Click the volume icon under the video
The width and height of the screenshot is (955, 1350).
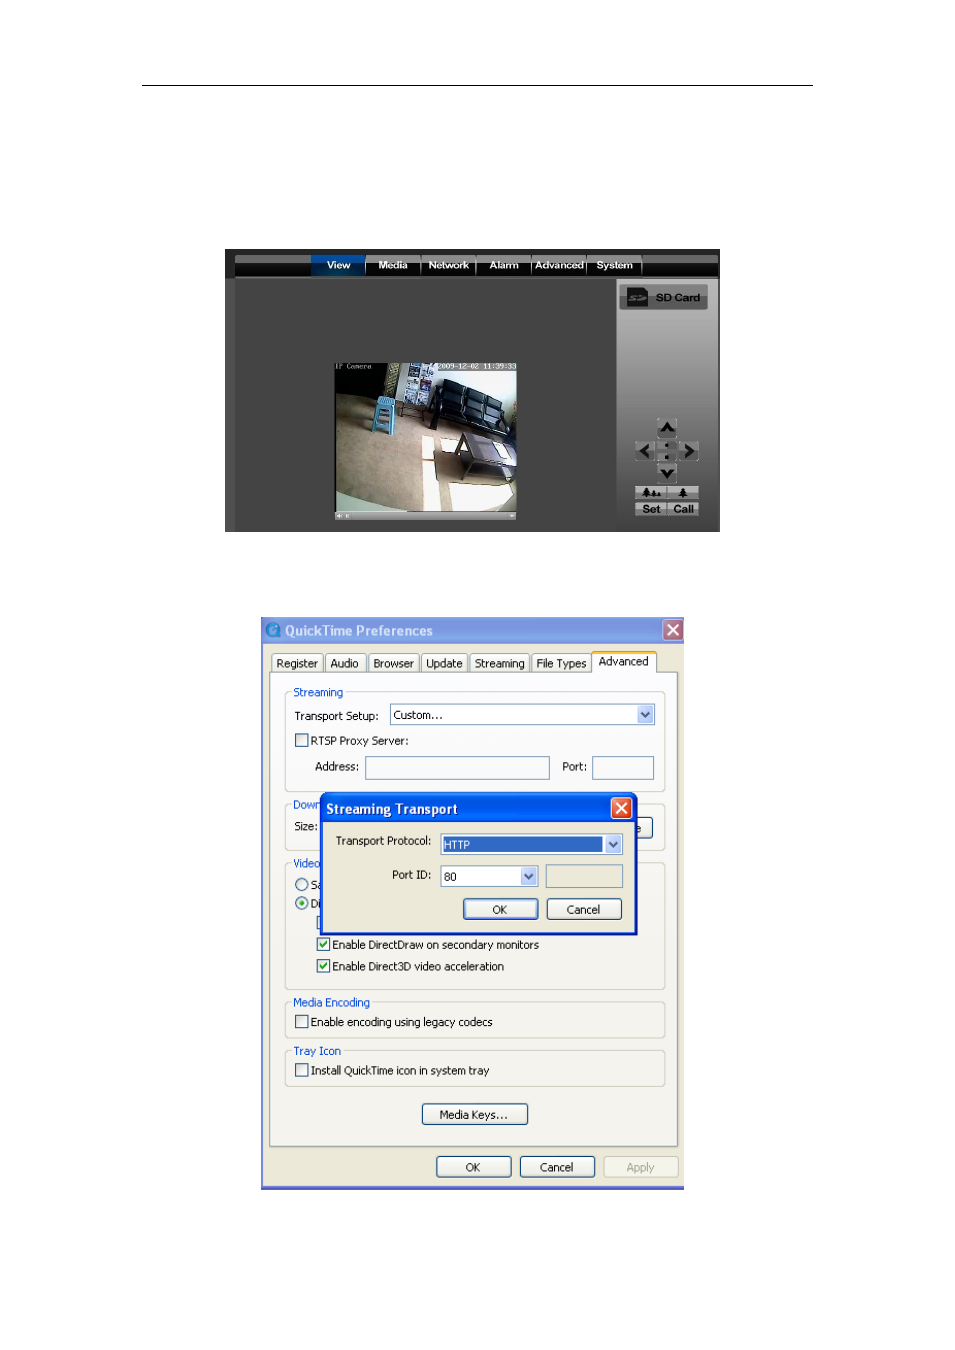pyautogui.click(x=339, y=516)
